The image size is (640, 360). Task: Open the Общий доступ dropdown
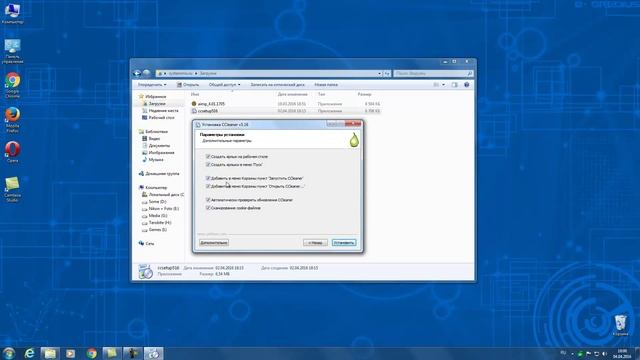click(224, 84)
